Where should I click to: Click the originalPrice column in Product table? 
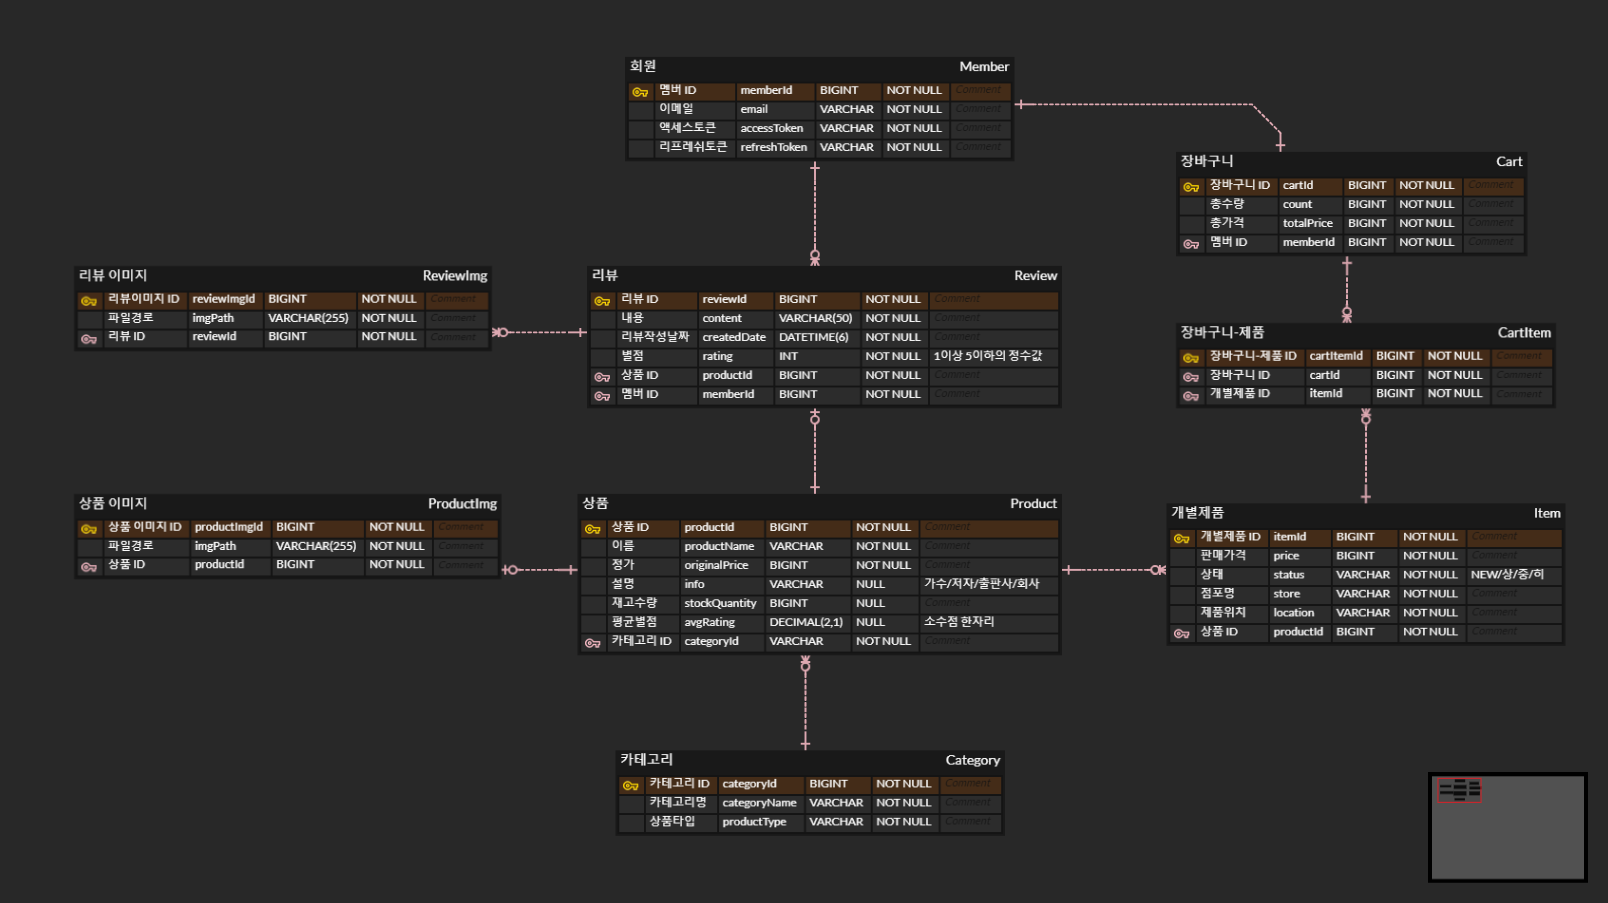[716, 566]
